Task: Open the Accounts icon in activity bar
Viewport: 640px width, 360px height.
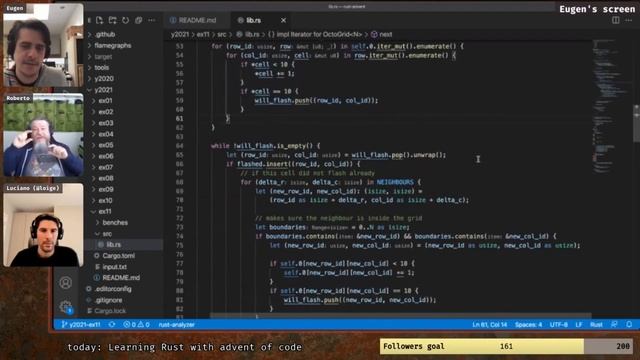Action: [65, 282]
